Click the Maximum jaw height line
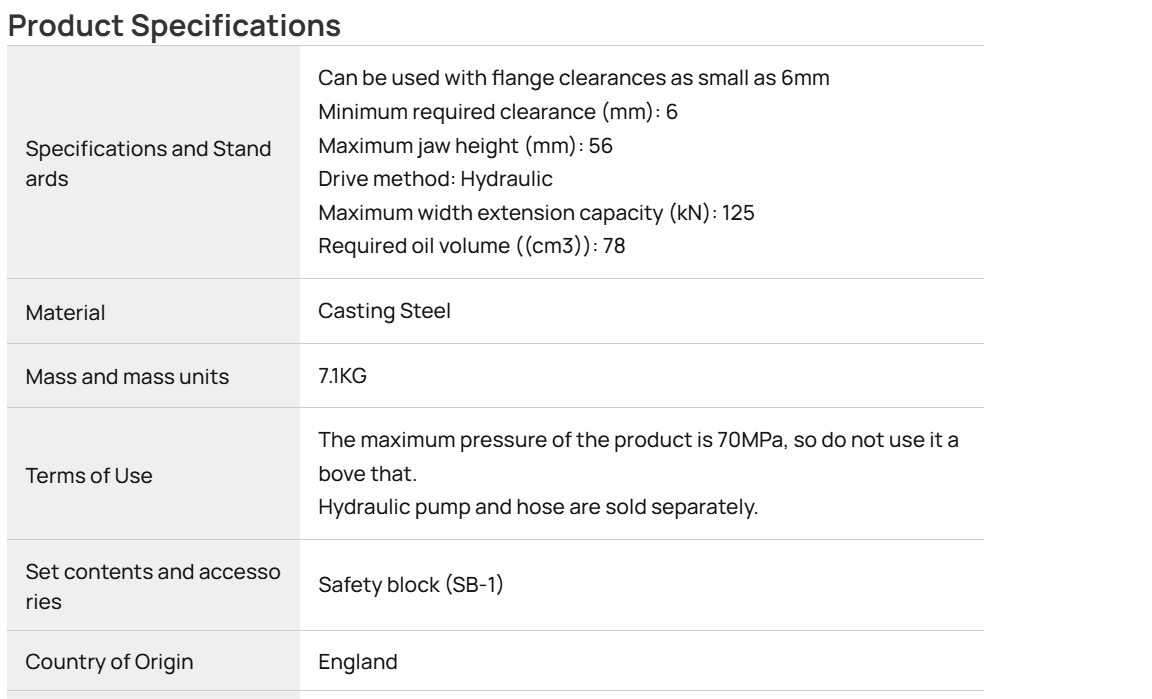The height and width of the screenshot is (699, 1152). click(x=465, y=146)
